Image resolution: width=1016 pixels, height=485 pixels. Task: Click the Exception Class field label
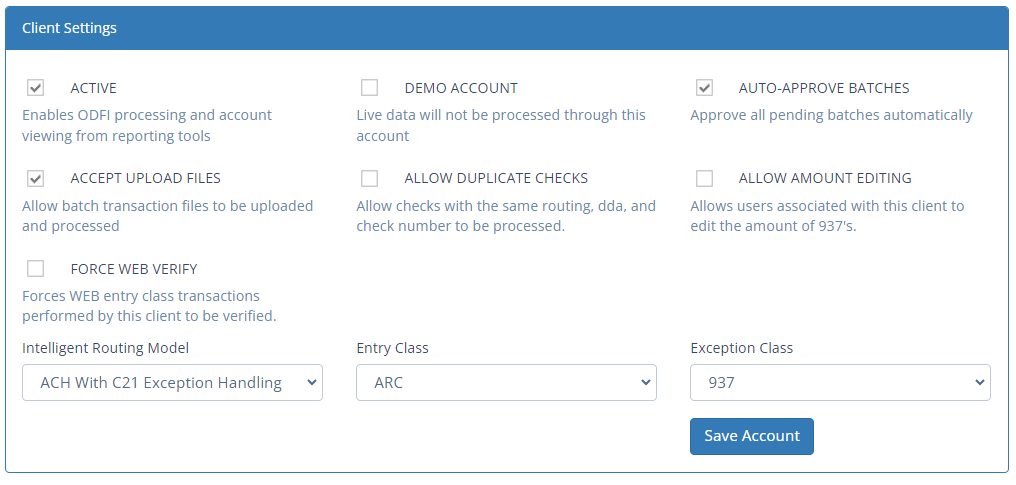coord(741,348)
